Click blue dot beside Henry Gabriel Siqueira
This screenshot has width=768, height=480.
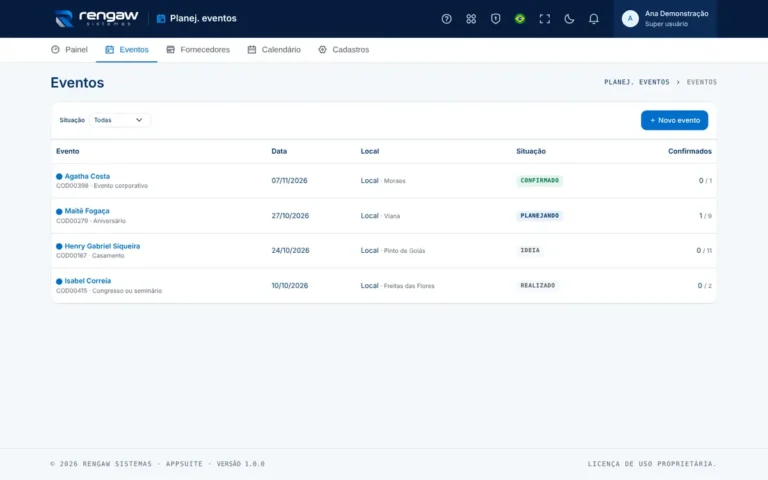click(59, 246)
